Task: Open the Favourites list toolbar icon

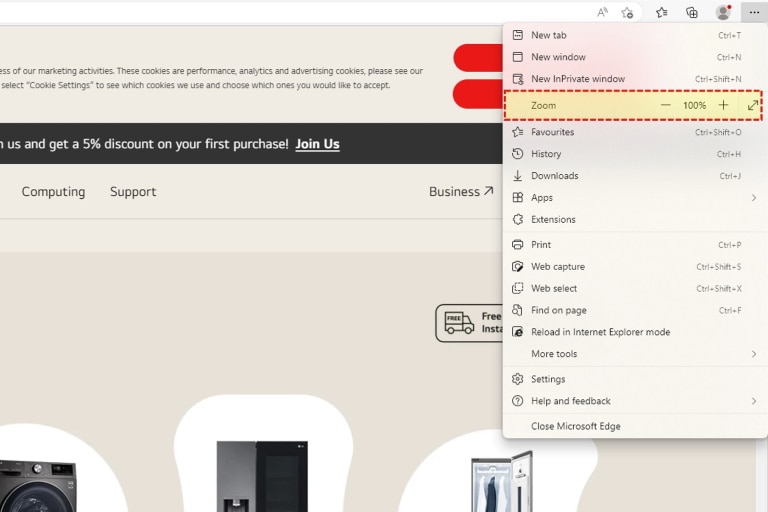Action: pos(661,12)
